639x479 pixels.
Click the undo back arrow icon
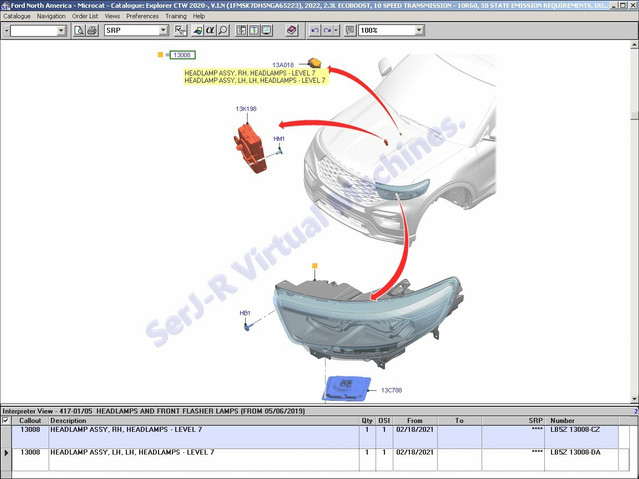(315, 30)
